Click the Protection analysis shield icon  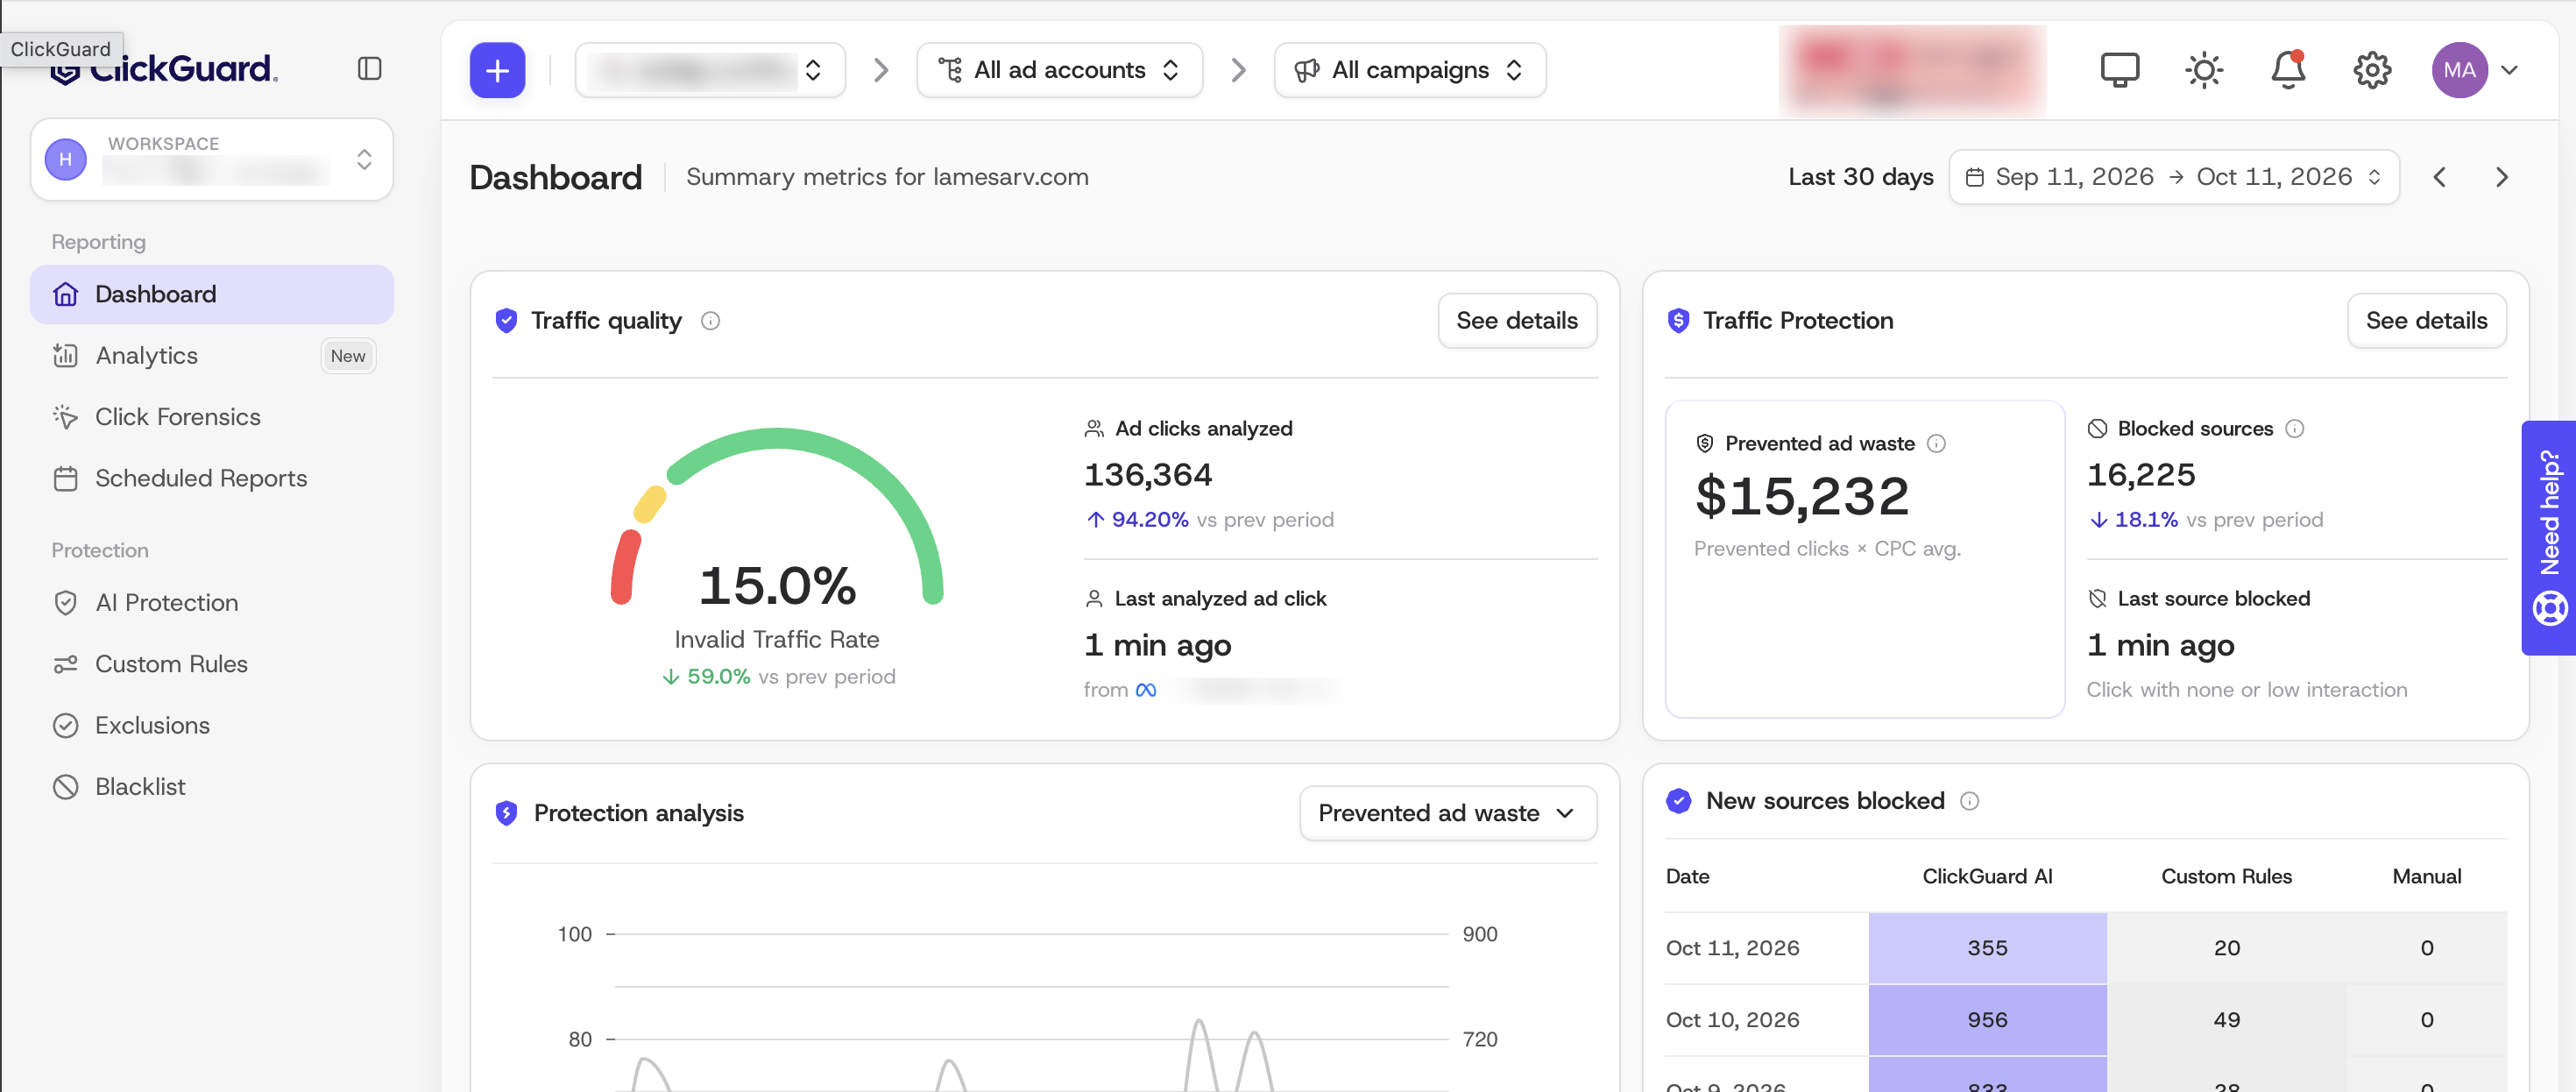pos(506,812)
